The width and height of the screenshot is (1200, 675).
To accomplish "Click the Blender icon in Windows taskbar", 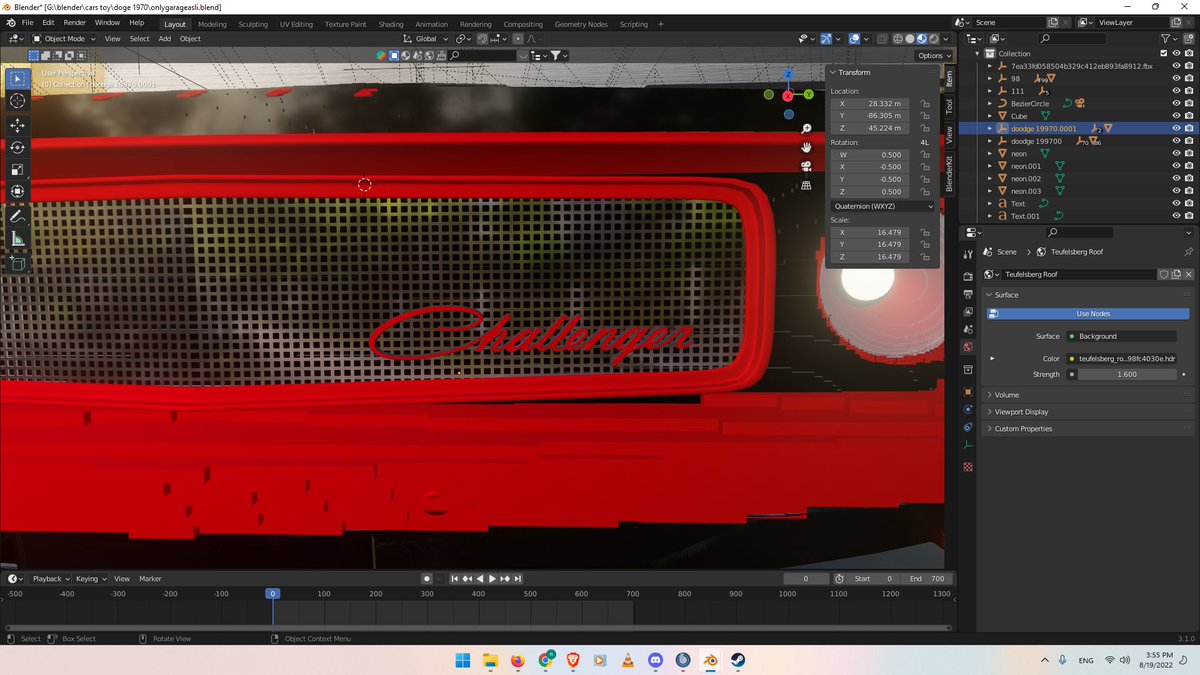I will tap(709, 660).
